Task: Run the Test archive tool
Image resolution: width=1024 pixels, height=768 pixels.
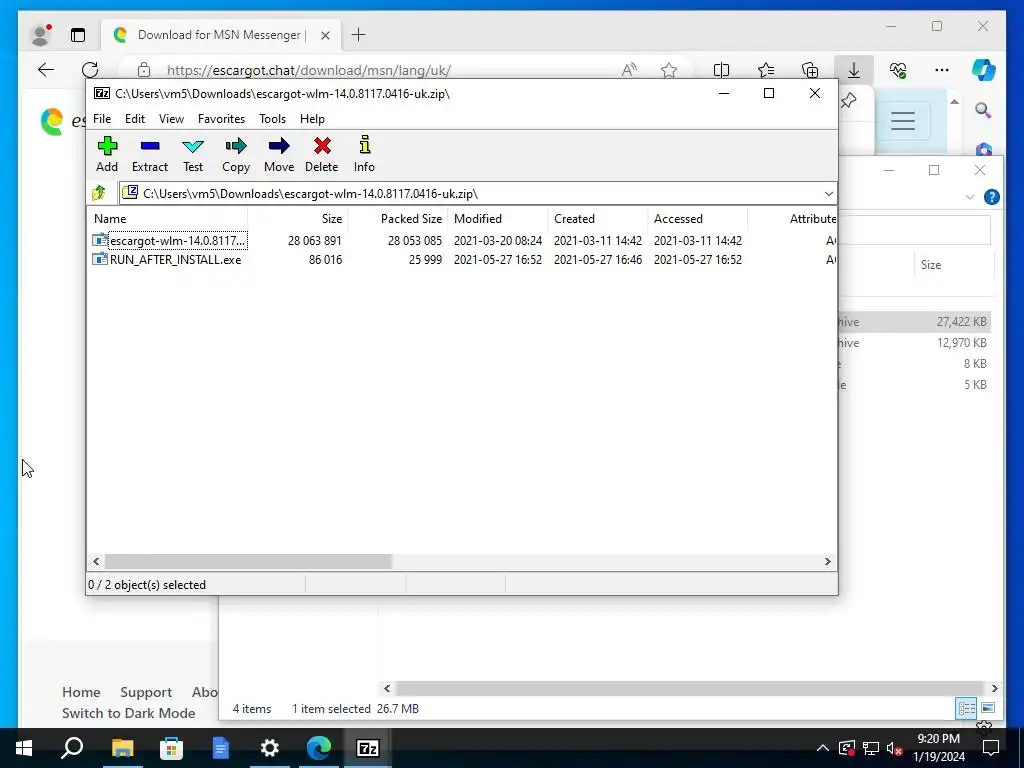Action: [193, 154]
